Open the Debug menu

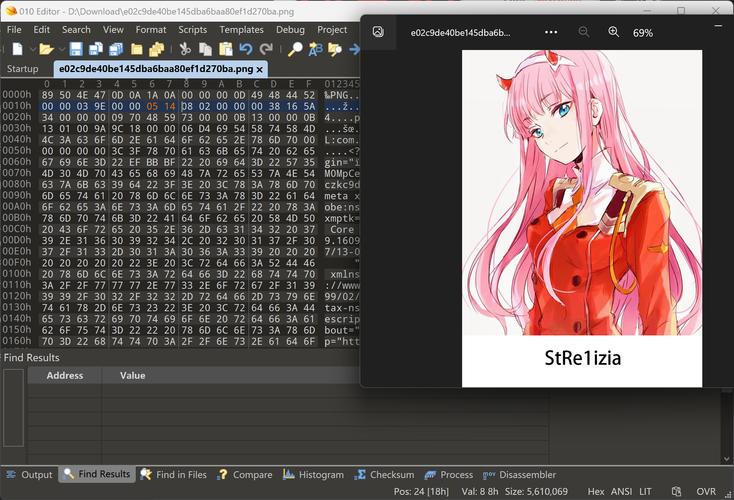pyautogui.click(x=290, y=29)
